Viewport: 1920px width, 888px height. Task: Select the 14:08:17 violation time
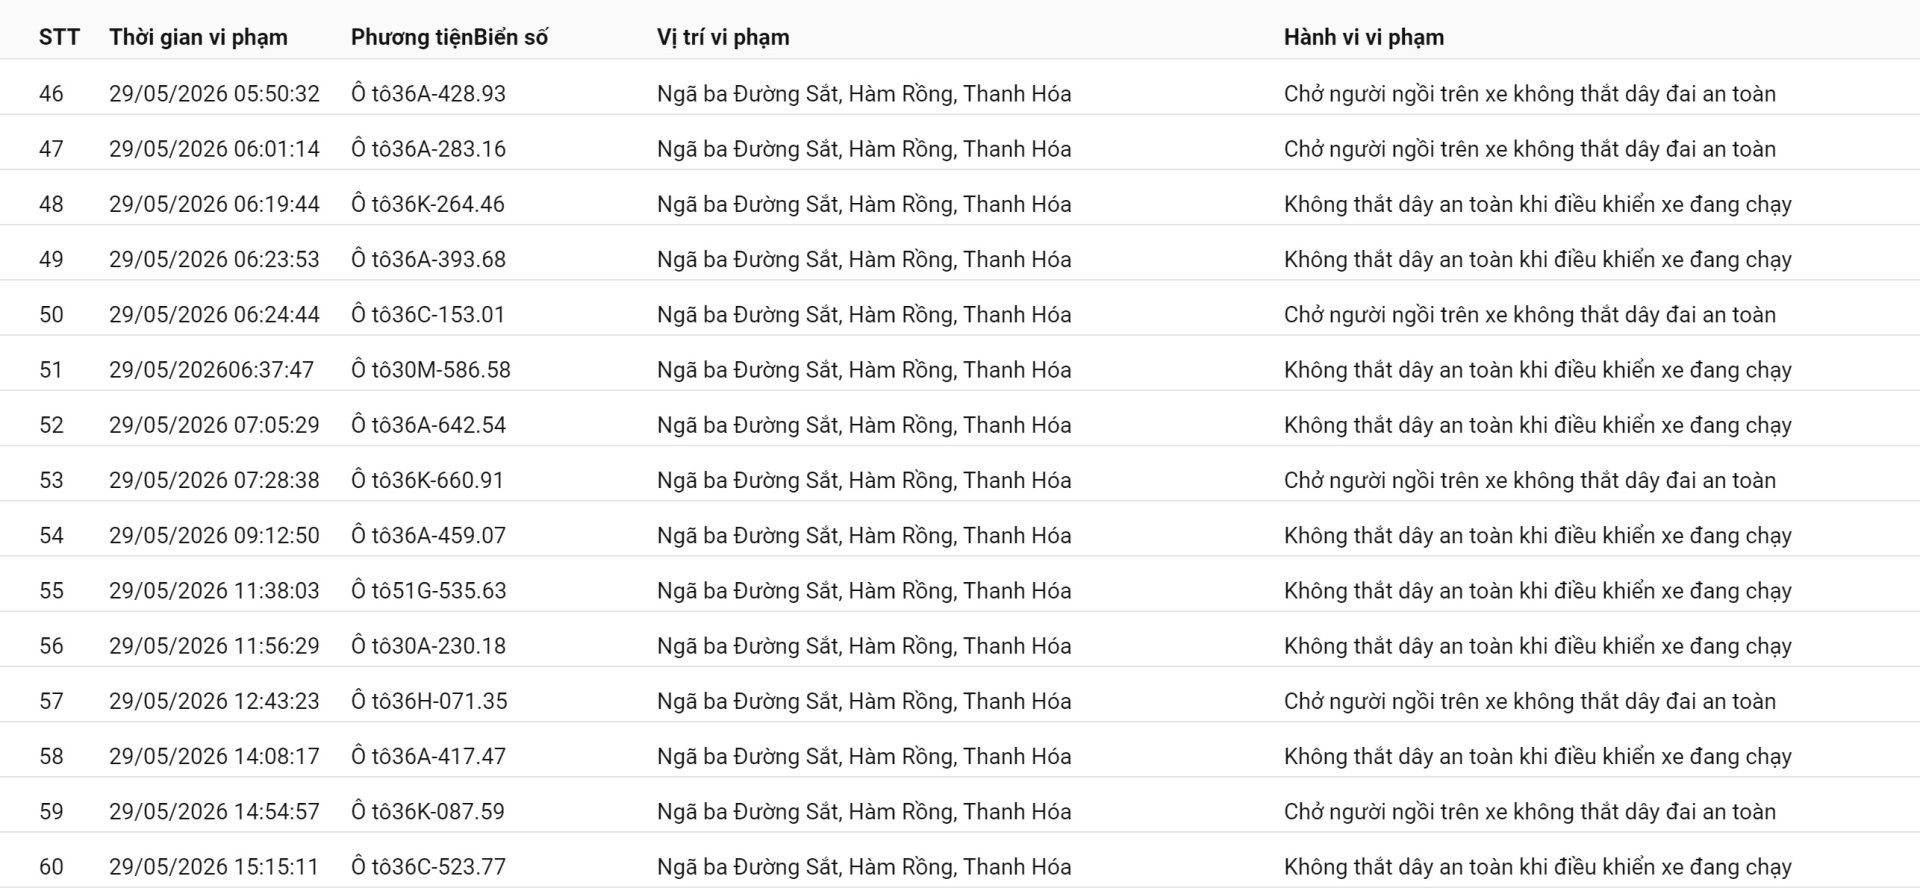pos(214,757)
